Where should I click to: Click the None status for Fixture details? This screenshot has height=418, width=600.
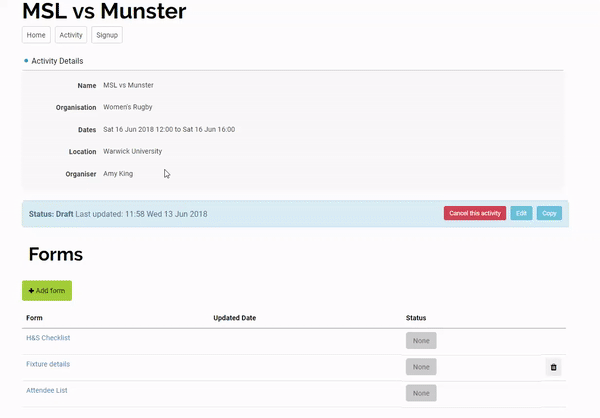tap(421, 367)
